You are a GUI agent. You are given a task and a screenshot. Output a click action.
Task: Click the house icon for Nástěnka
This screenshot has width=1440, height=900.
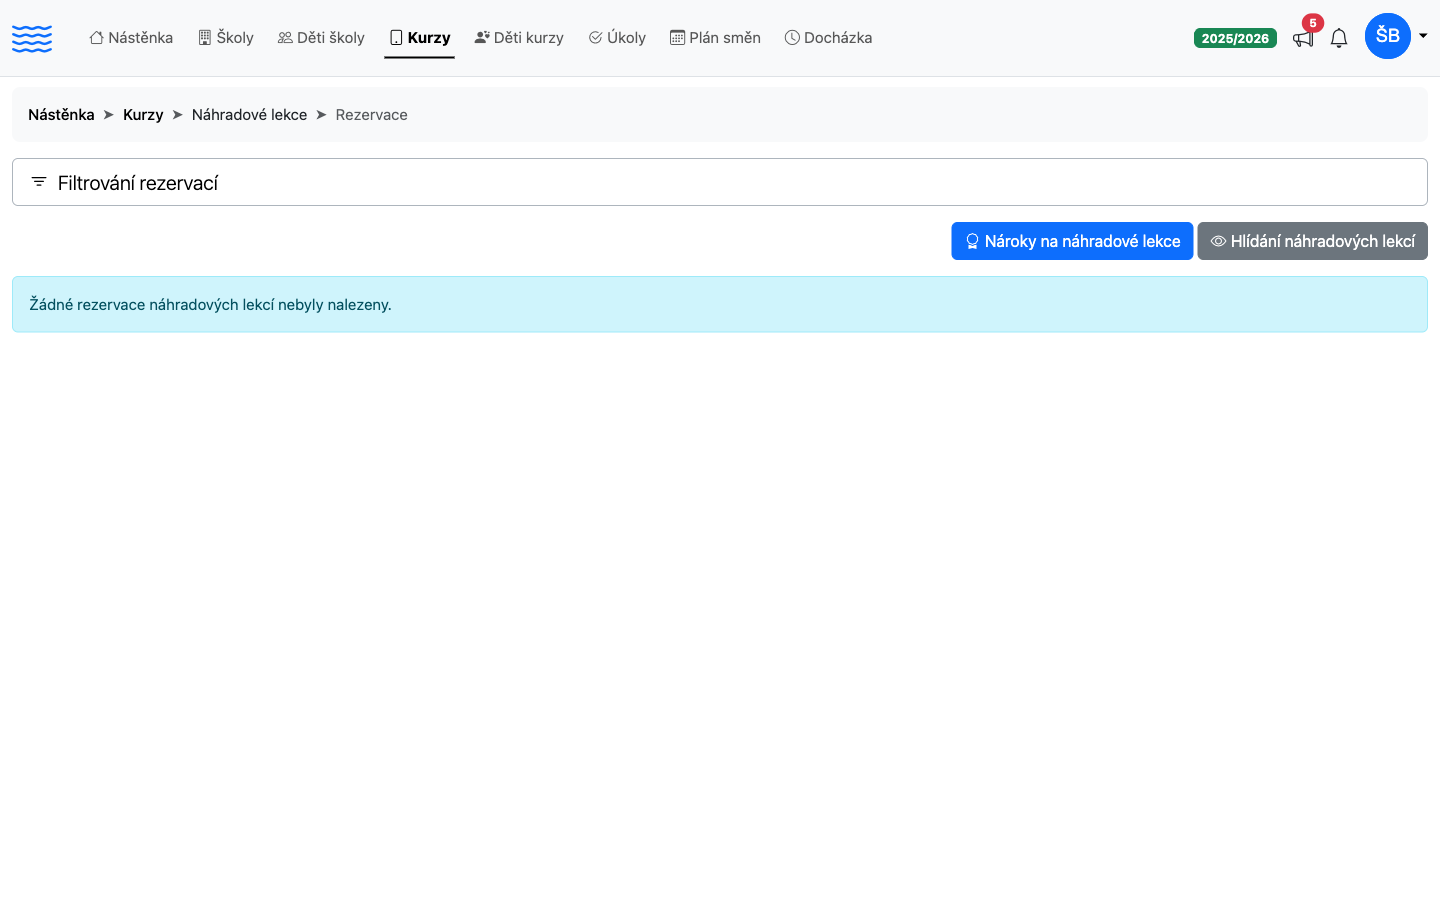click(x=96, y=38)
